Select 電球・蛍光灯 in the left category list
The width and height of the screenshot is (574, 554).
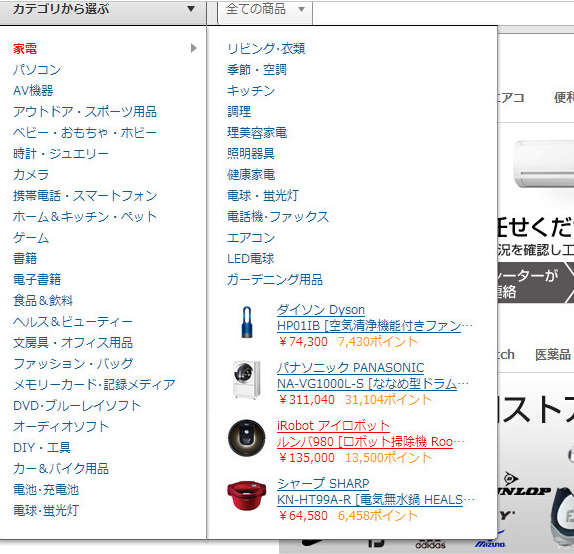click(46, 510)
